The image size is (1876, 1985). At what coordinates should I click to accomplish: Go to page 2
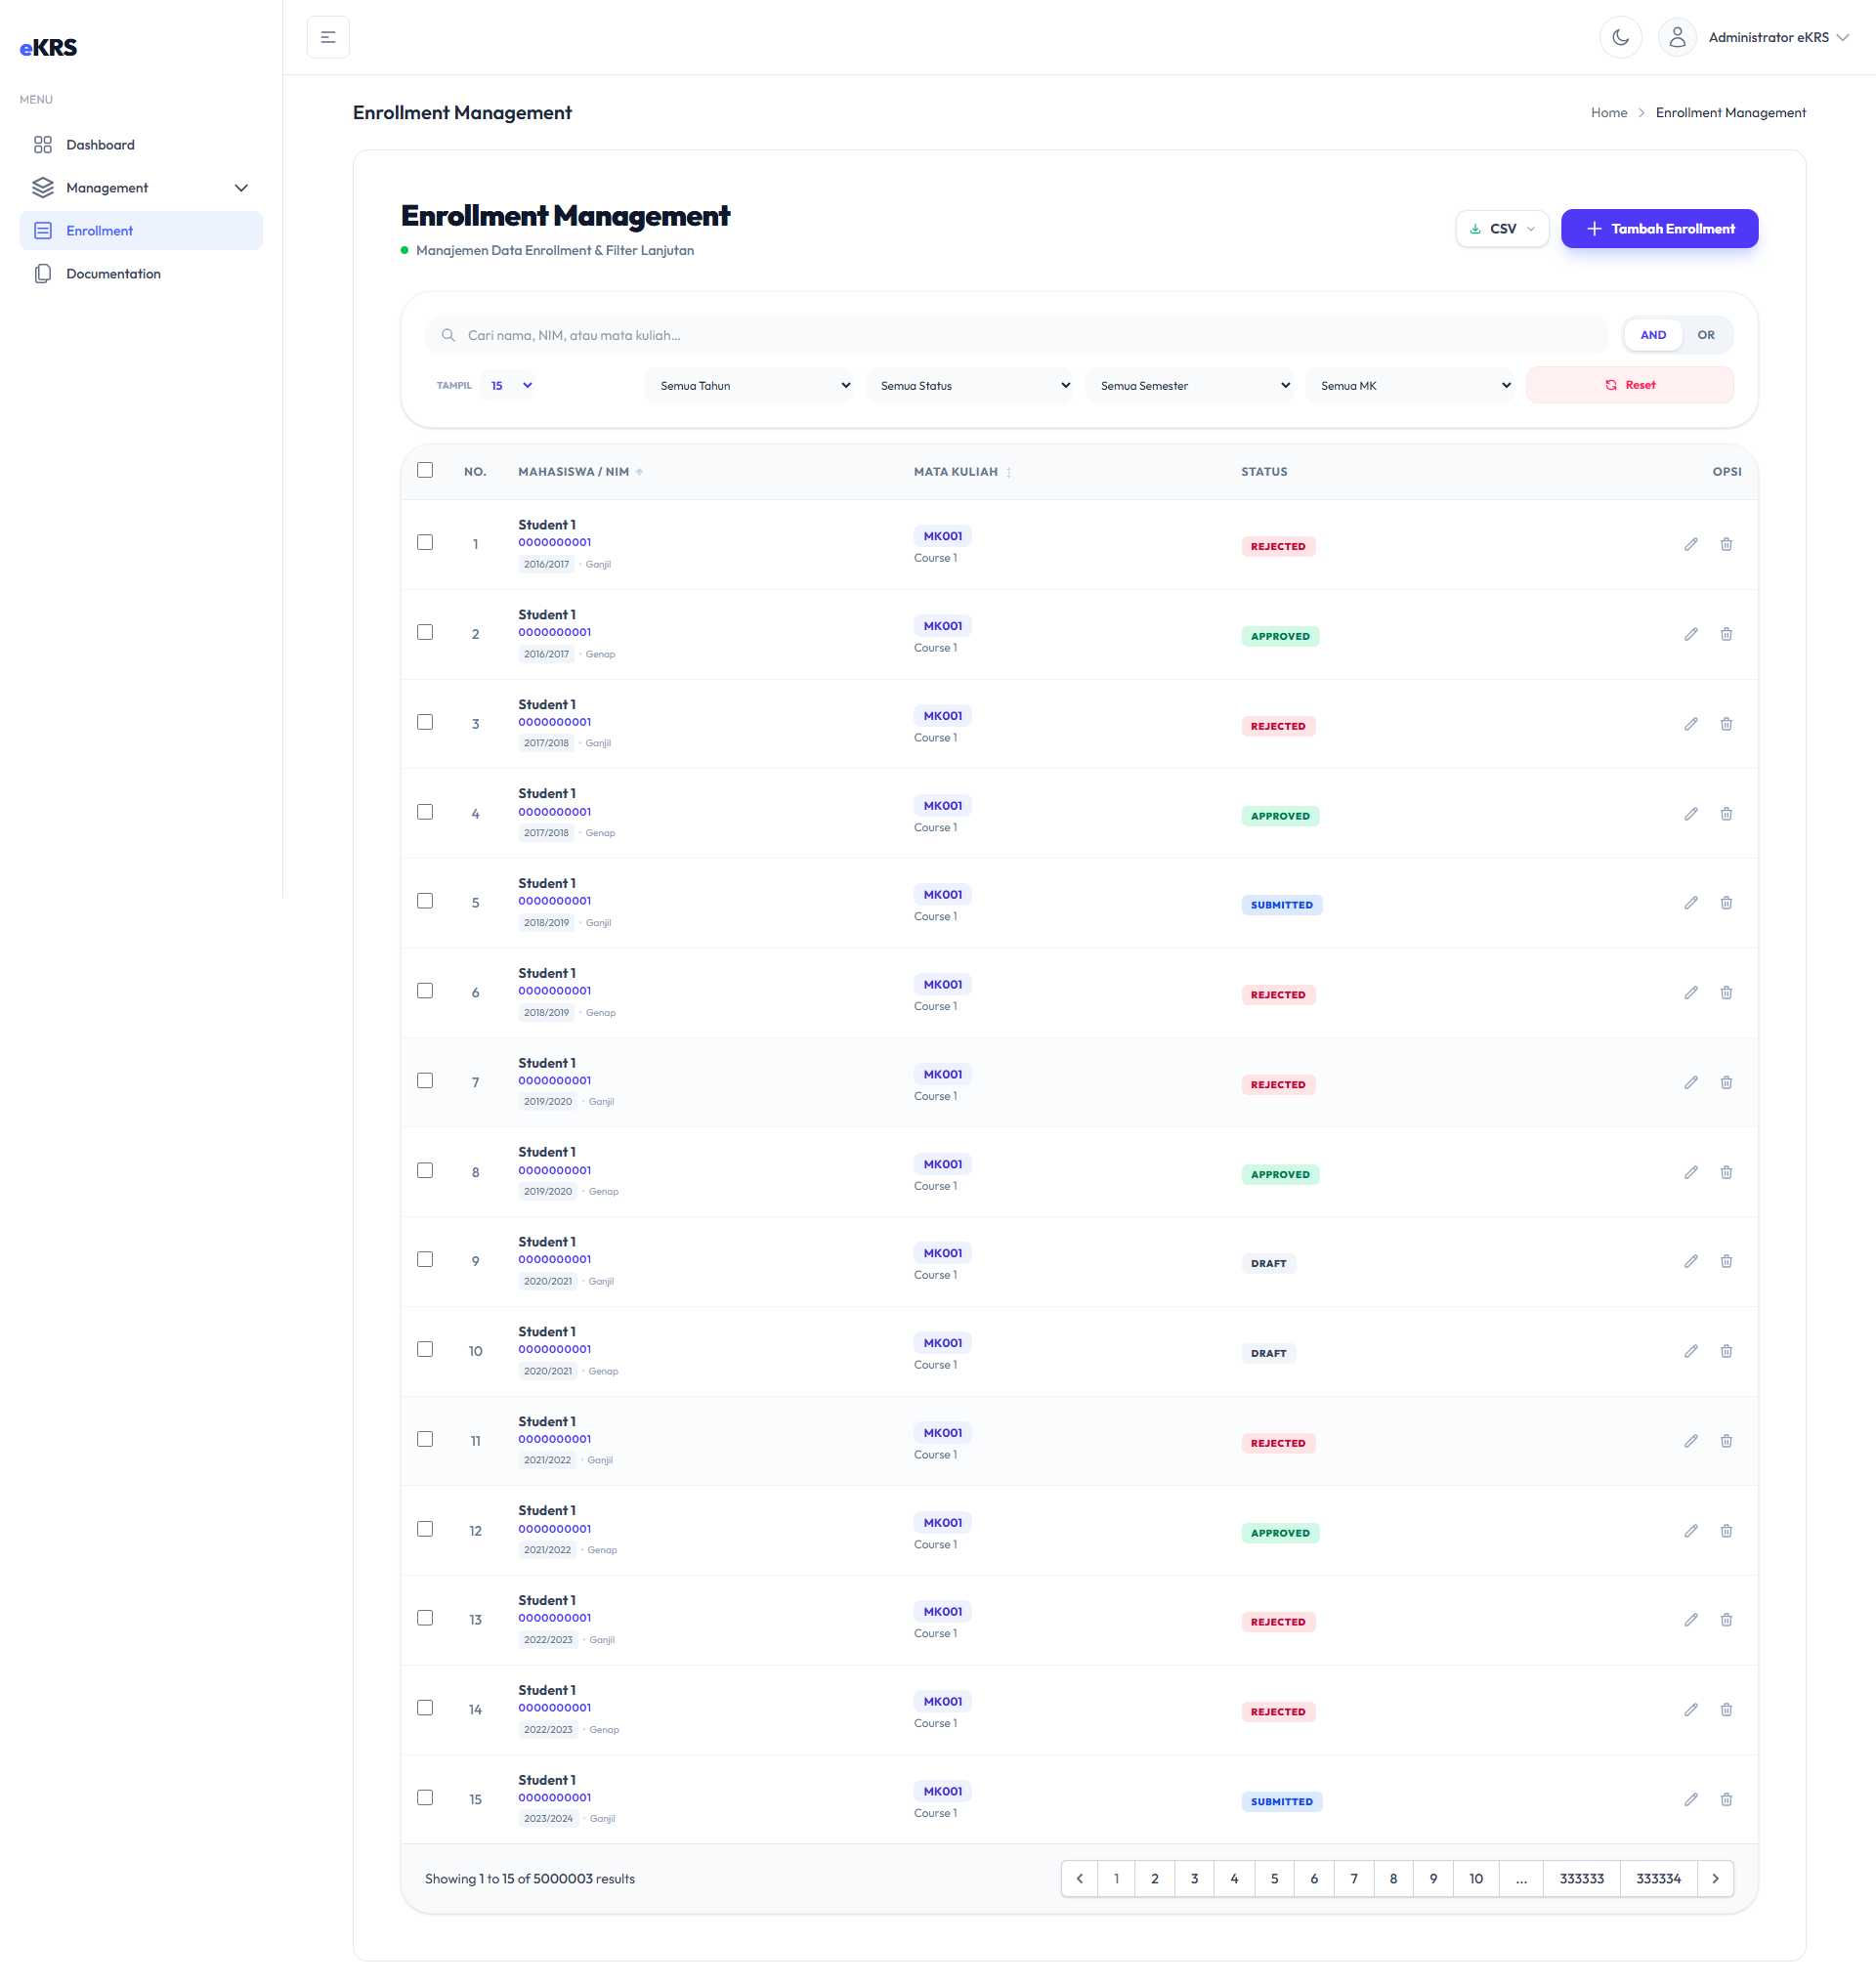1154,1879
